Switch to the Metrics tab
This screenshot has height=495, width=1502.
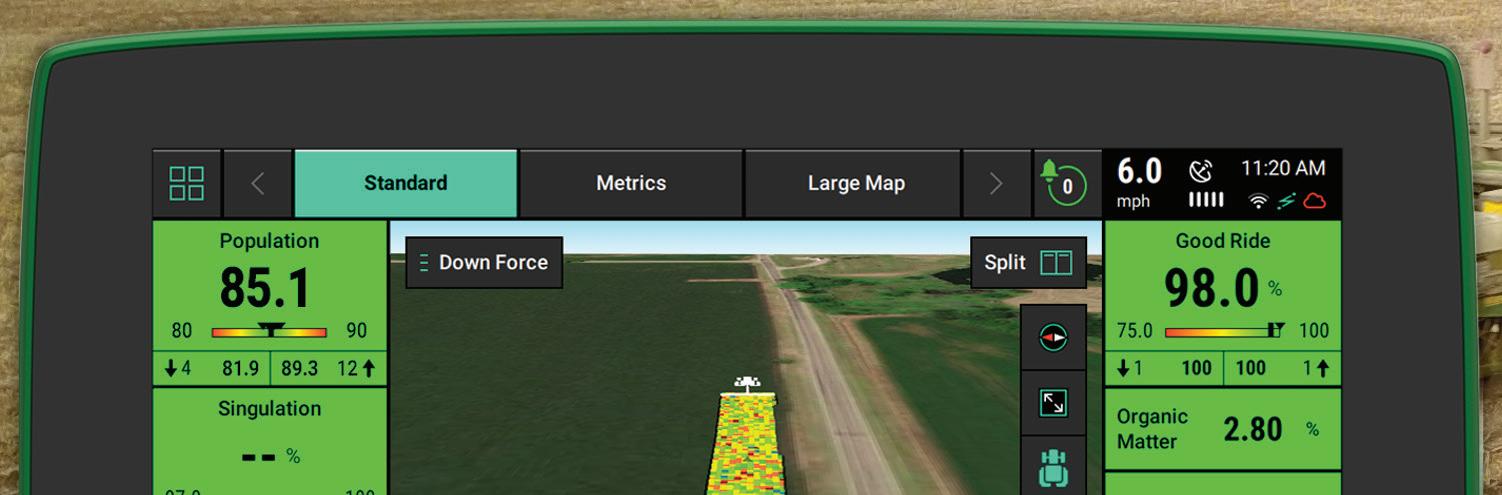click(x=631, y=184)
